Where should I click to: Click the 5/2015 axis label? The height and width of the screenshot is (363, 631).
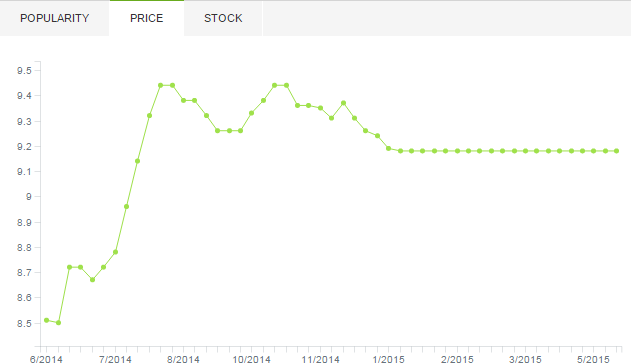(594, 359)
